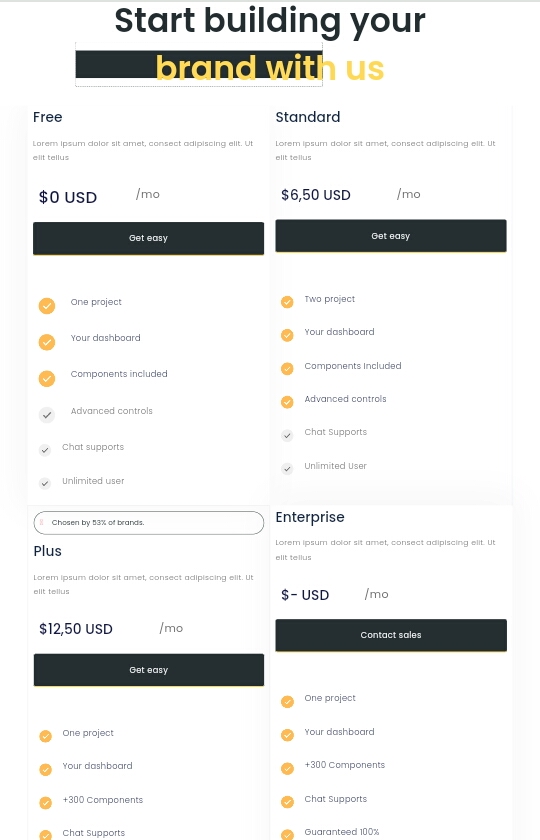Viewport: 540px width, 840px height.
Task: Click the orange check icon beside Free plan's One project
Action: [47, 306]
